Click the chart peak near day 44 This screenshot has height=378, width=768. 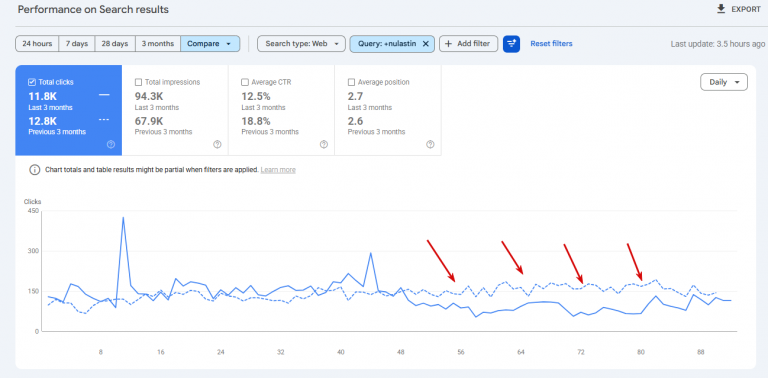371,253
